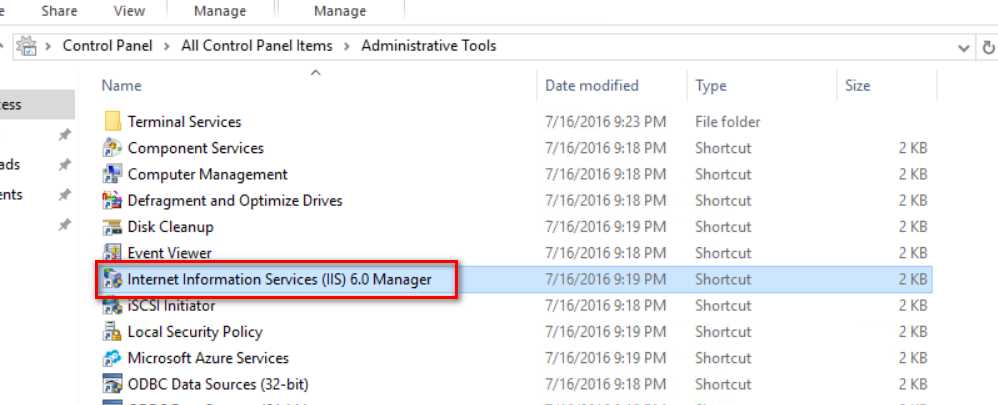Expand the chevron after All Control Panel Items

tap(347, 46)
